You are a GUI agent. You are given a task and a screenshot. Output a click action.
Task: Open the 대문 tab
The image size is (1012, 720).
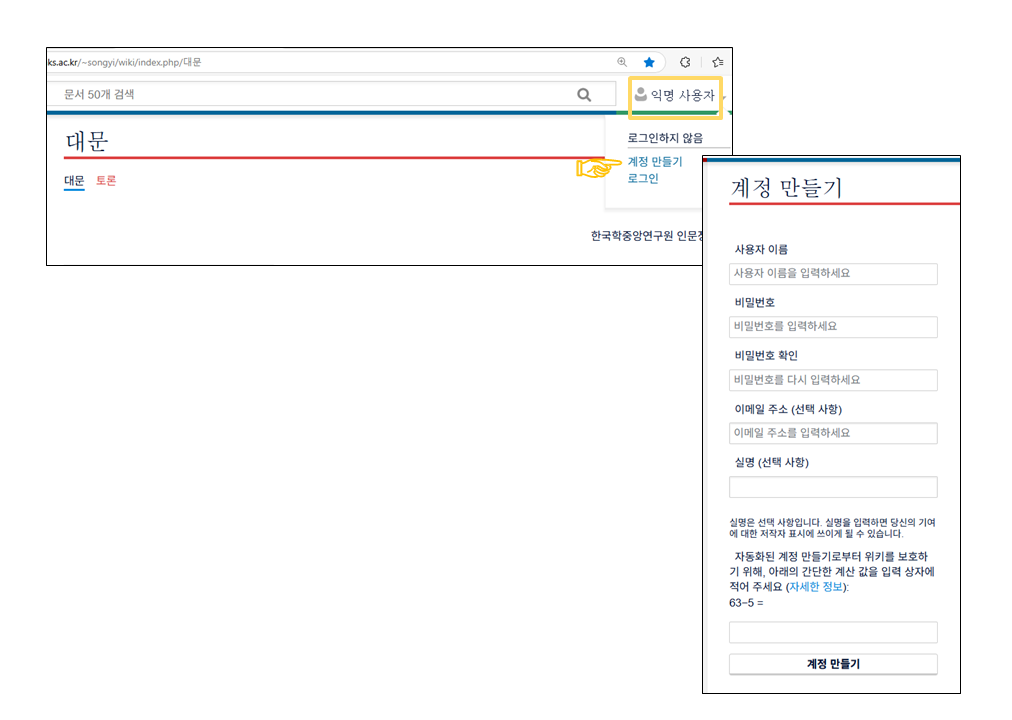(74, 181)
